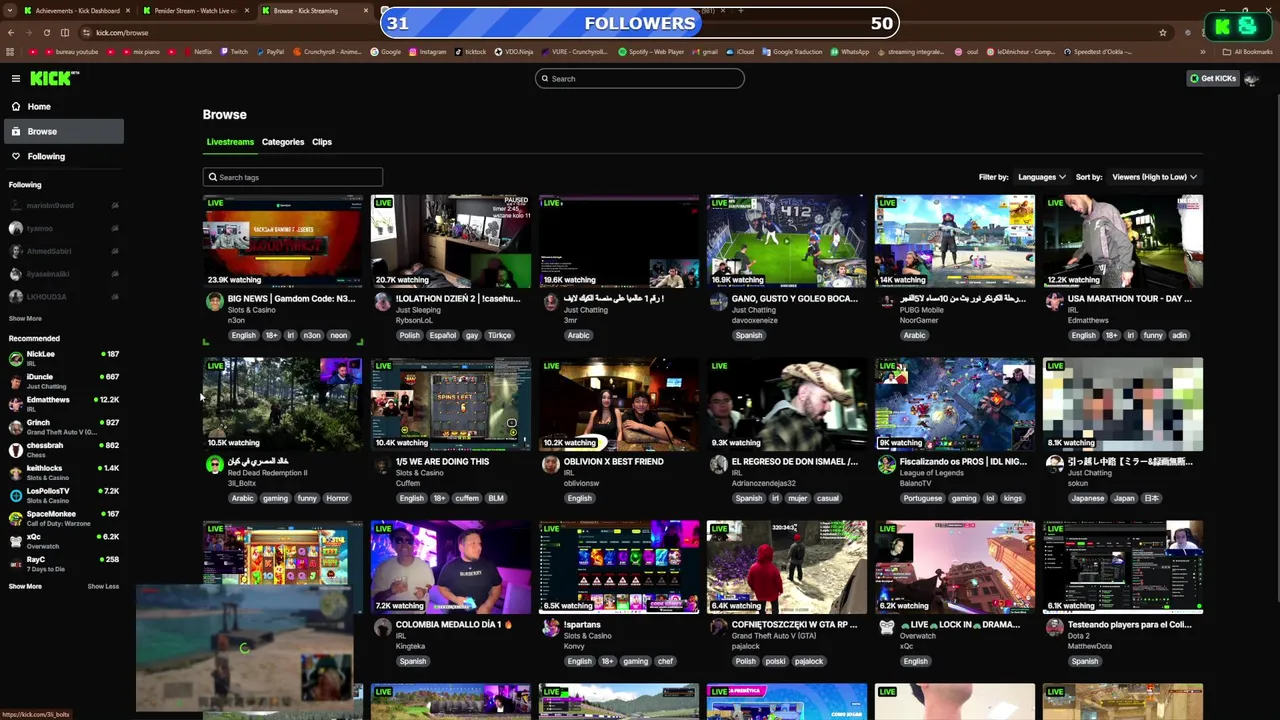Switch to the Livestreams tab

tap(230, 142)
